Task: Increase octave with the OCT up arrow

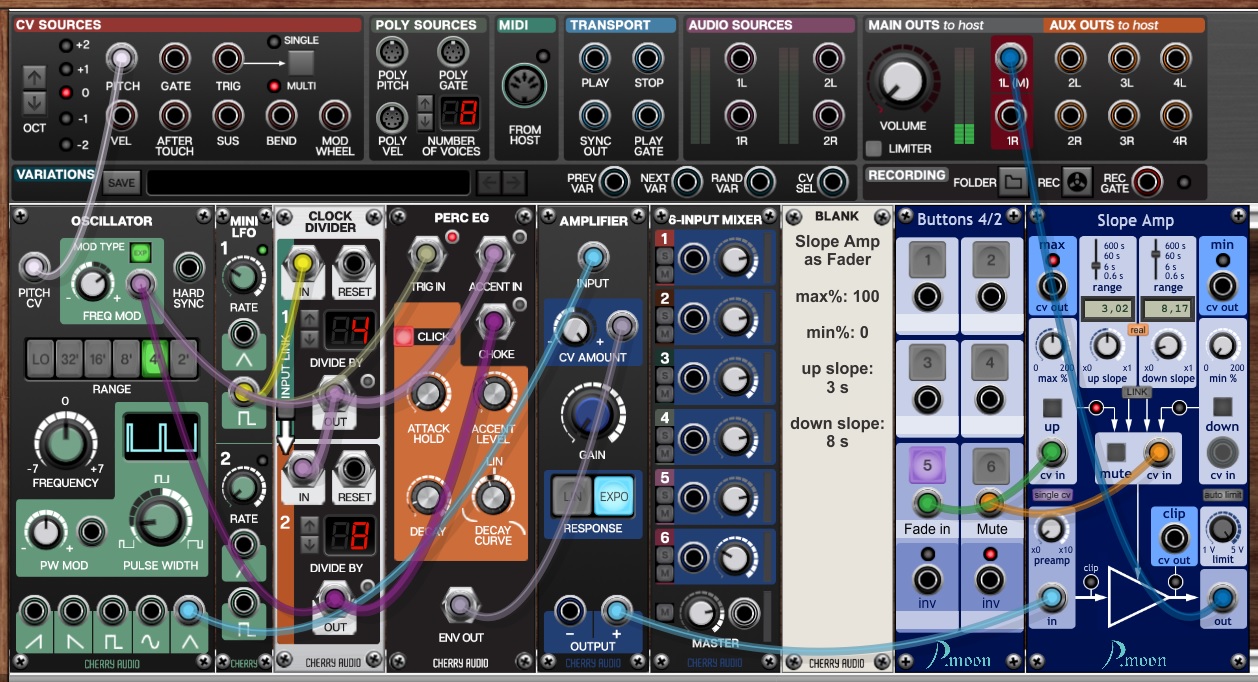Action: pyautogui.click(x=35, y=76)
